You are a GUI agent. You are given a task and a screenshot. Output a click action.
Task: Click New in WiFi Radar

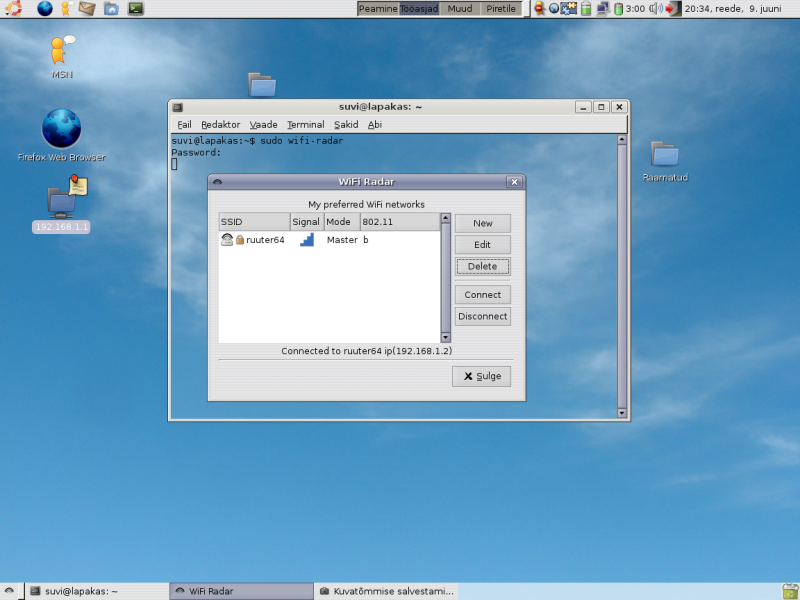(x=483, y=223)
